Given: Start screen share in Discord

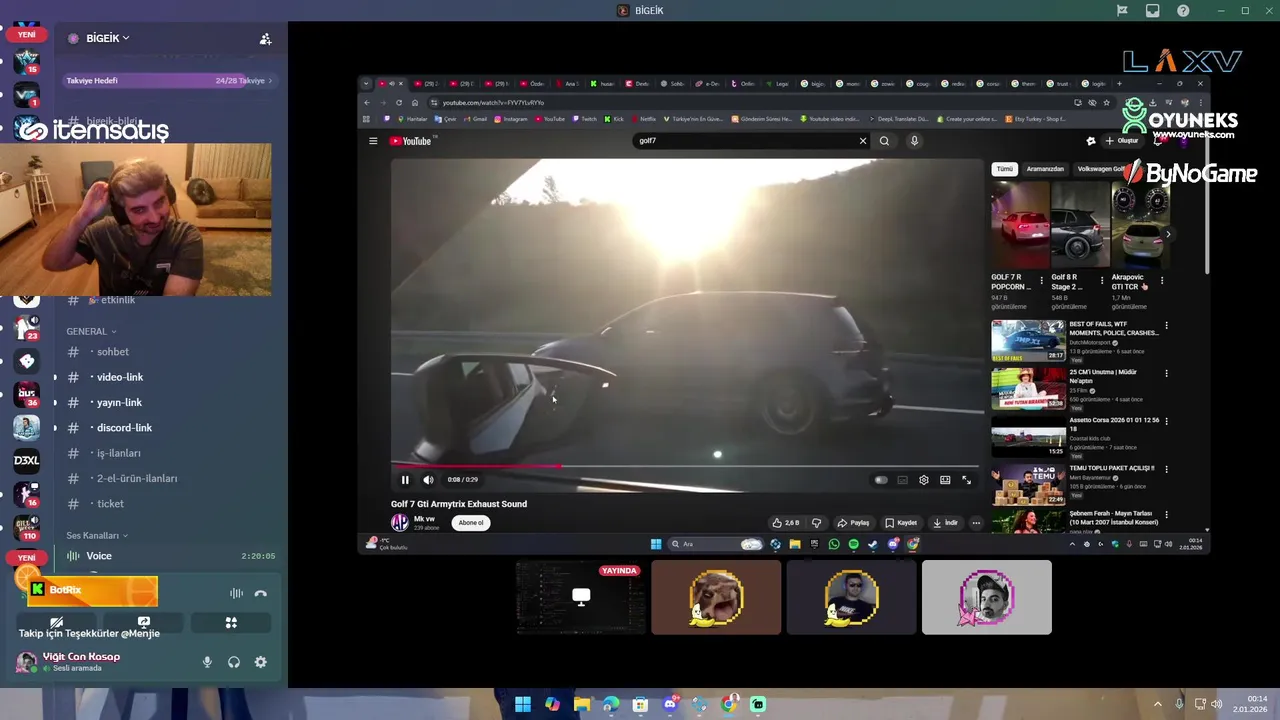Looking at the screenshot, I should (144, 622).
